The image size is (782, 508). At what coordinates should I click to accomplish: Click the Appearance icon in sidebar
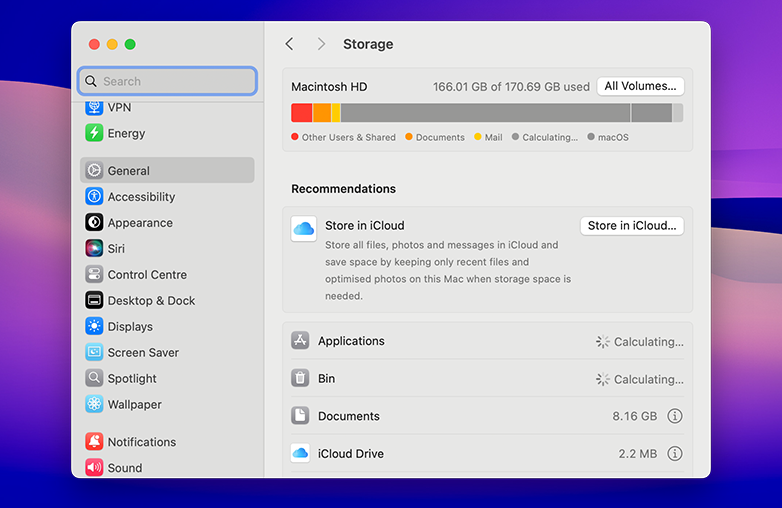point(94,222)
